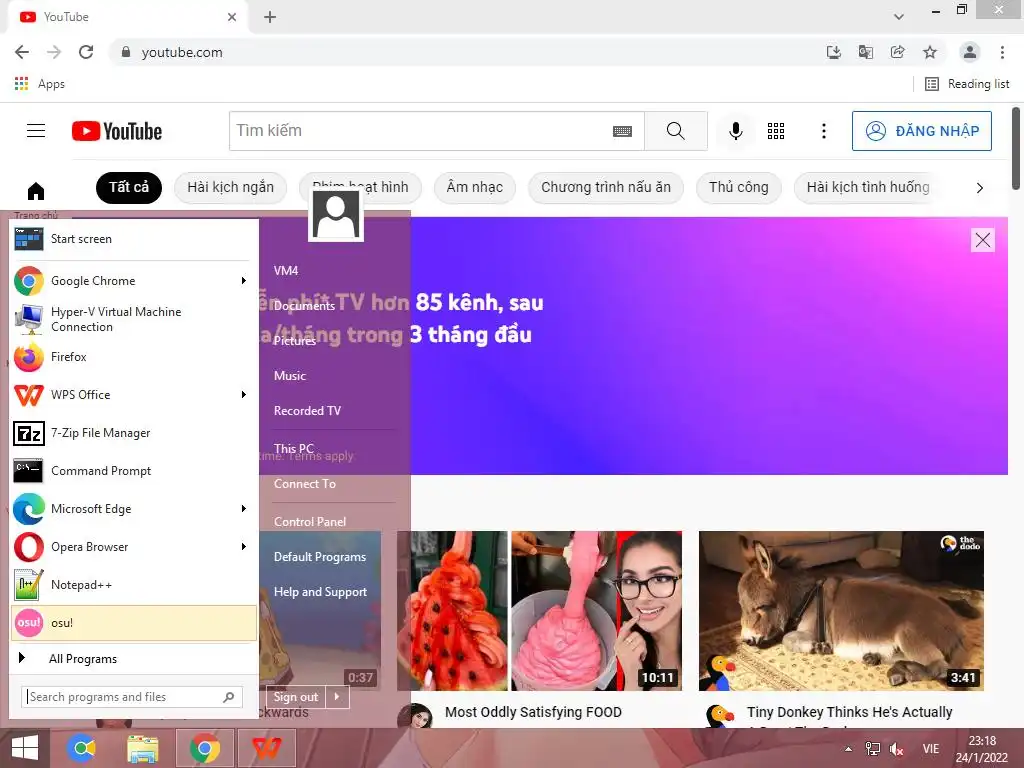Open File Explorer from the taskbar

[x=142, y=748]
